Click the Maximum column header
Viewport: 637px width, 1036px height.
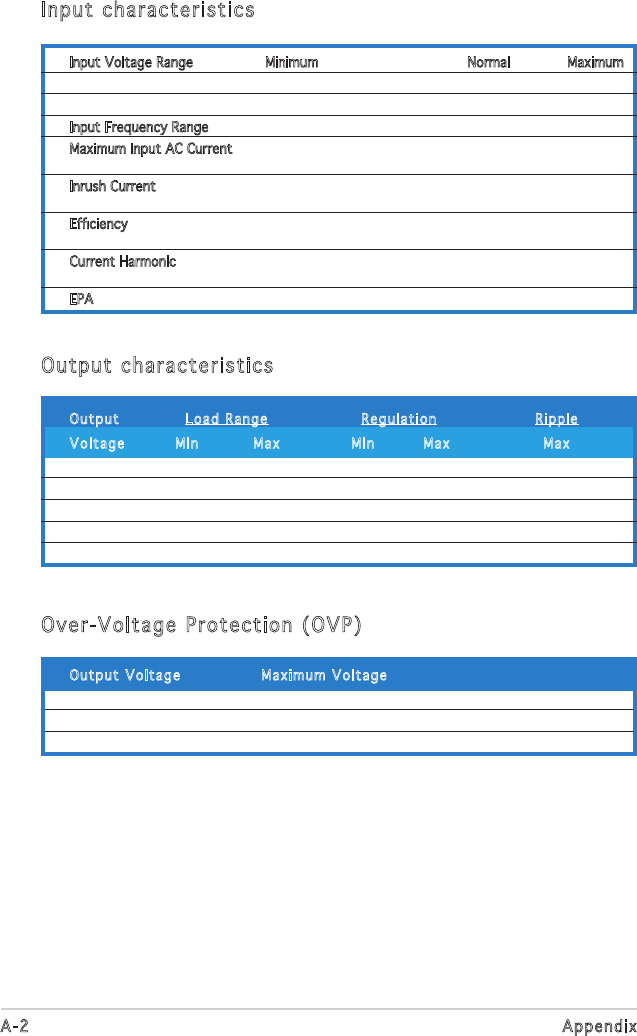[x=595, y=62]
